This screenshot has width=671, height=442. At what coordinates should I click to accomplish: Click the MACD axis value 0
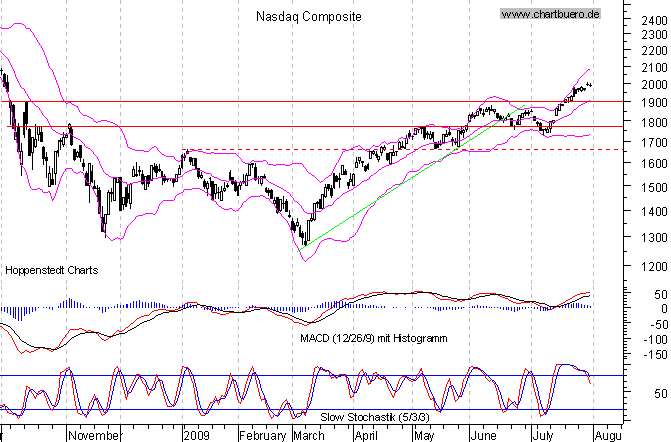click(664, 309)
